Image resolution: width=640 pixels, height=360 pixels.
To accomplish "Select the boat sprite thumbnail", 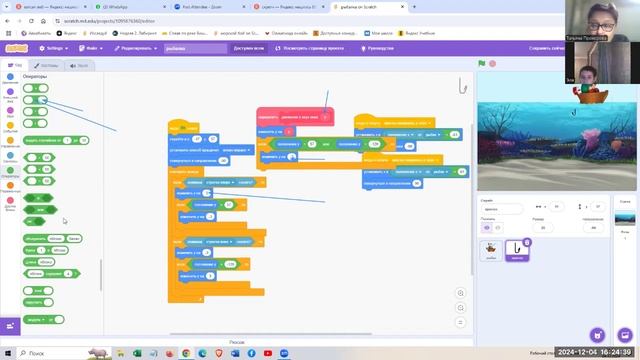I will click(491, 250).
